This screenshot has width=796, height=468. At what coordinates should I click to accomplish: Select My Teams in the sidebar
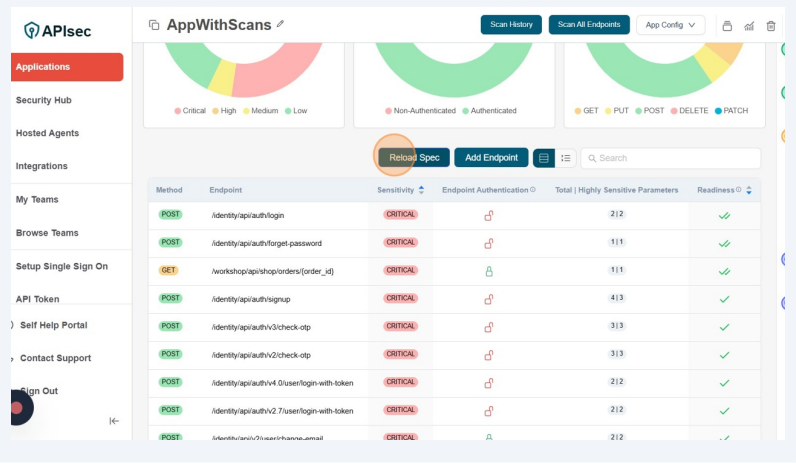[x=37, y=200]
